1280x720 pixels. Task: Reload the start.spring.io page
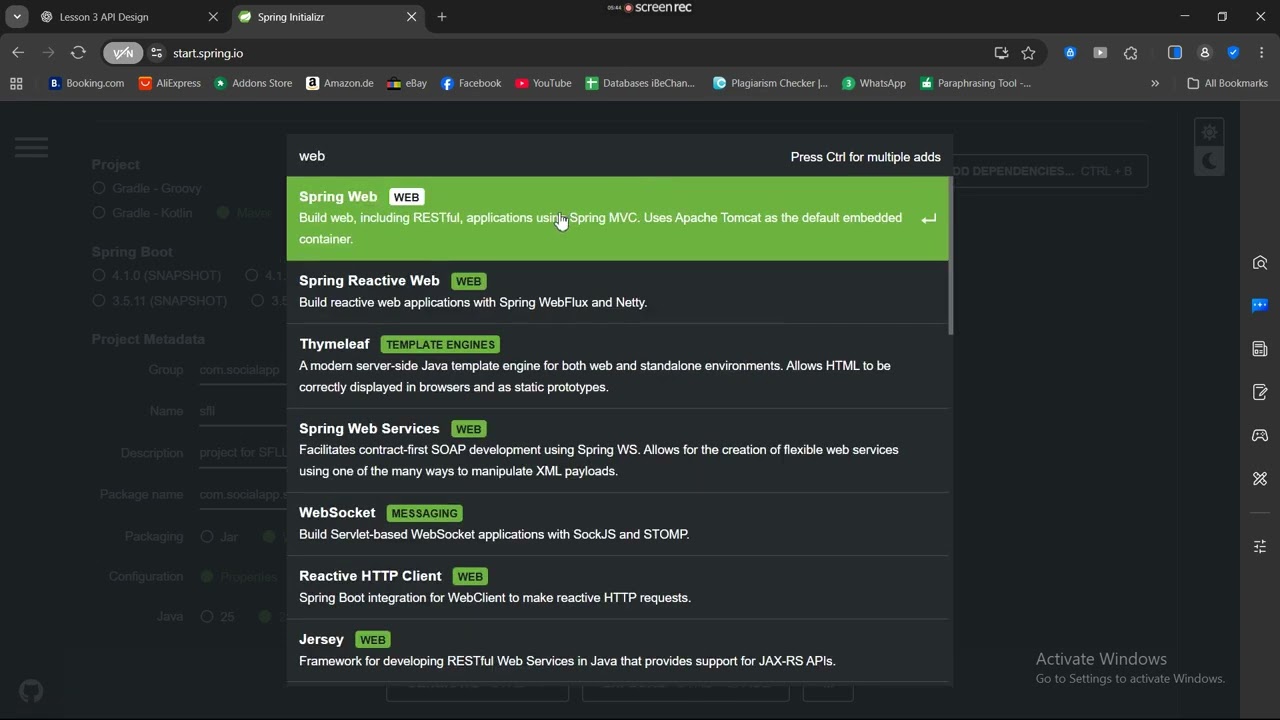coord(78,53)
